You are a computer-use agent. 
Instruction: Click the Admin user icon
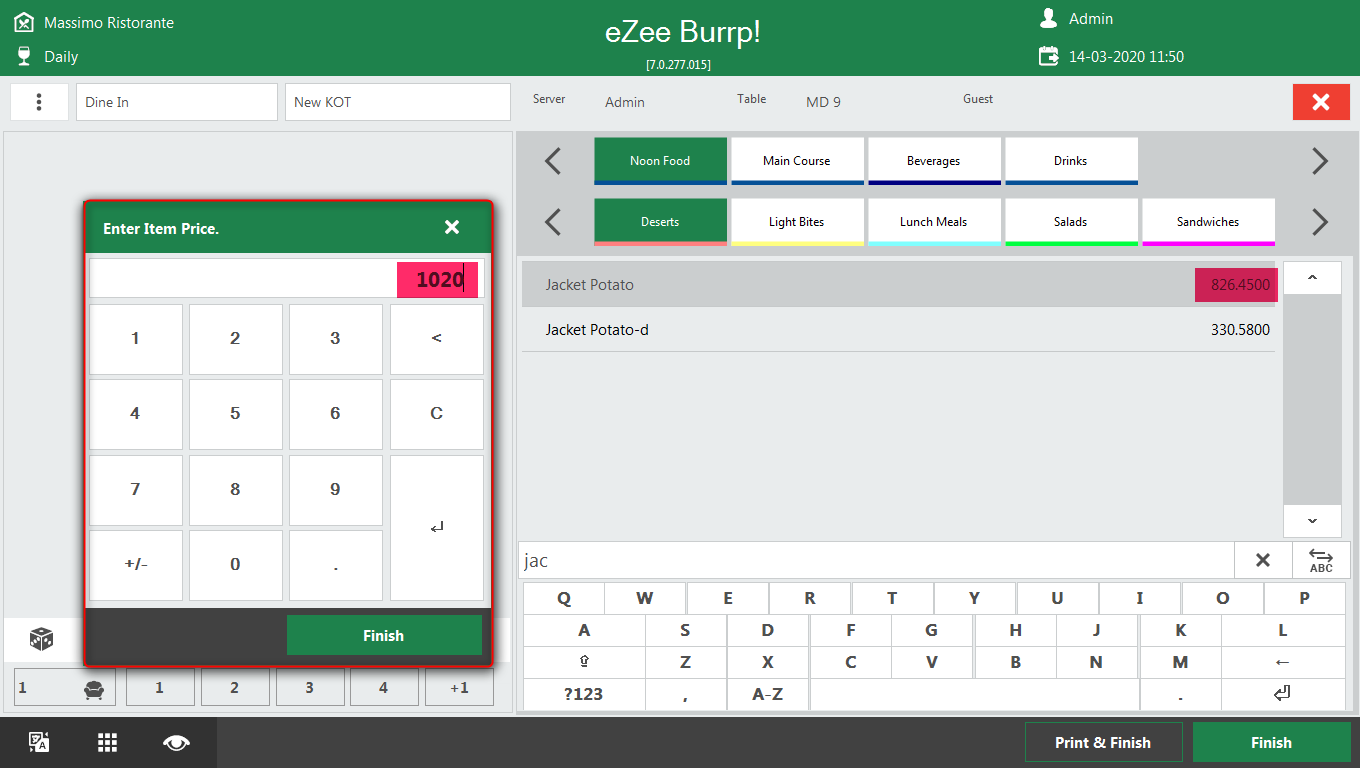[x=1048, y=18]
